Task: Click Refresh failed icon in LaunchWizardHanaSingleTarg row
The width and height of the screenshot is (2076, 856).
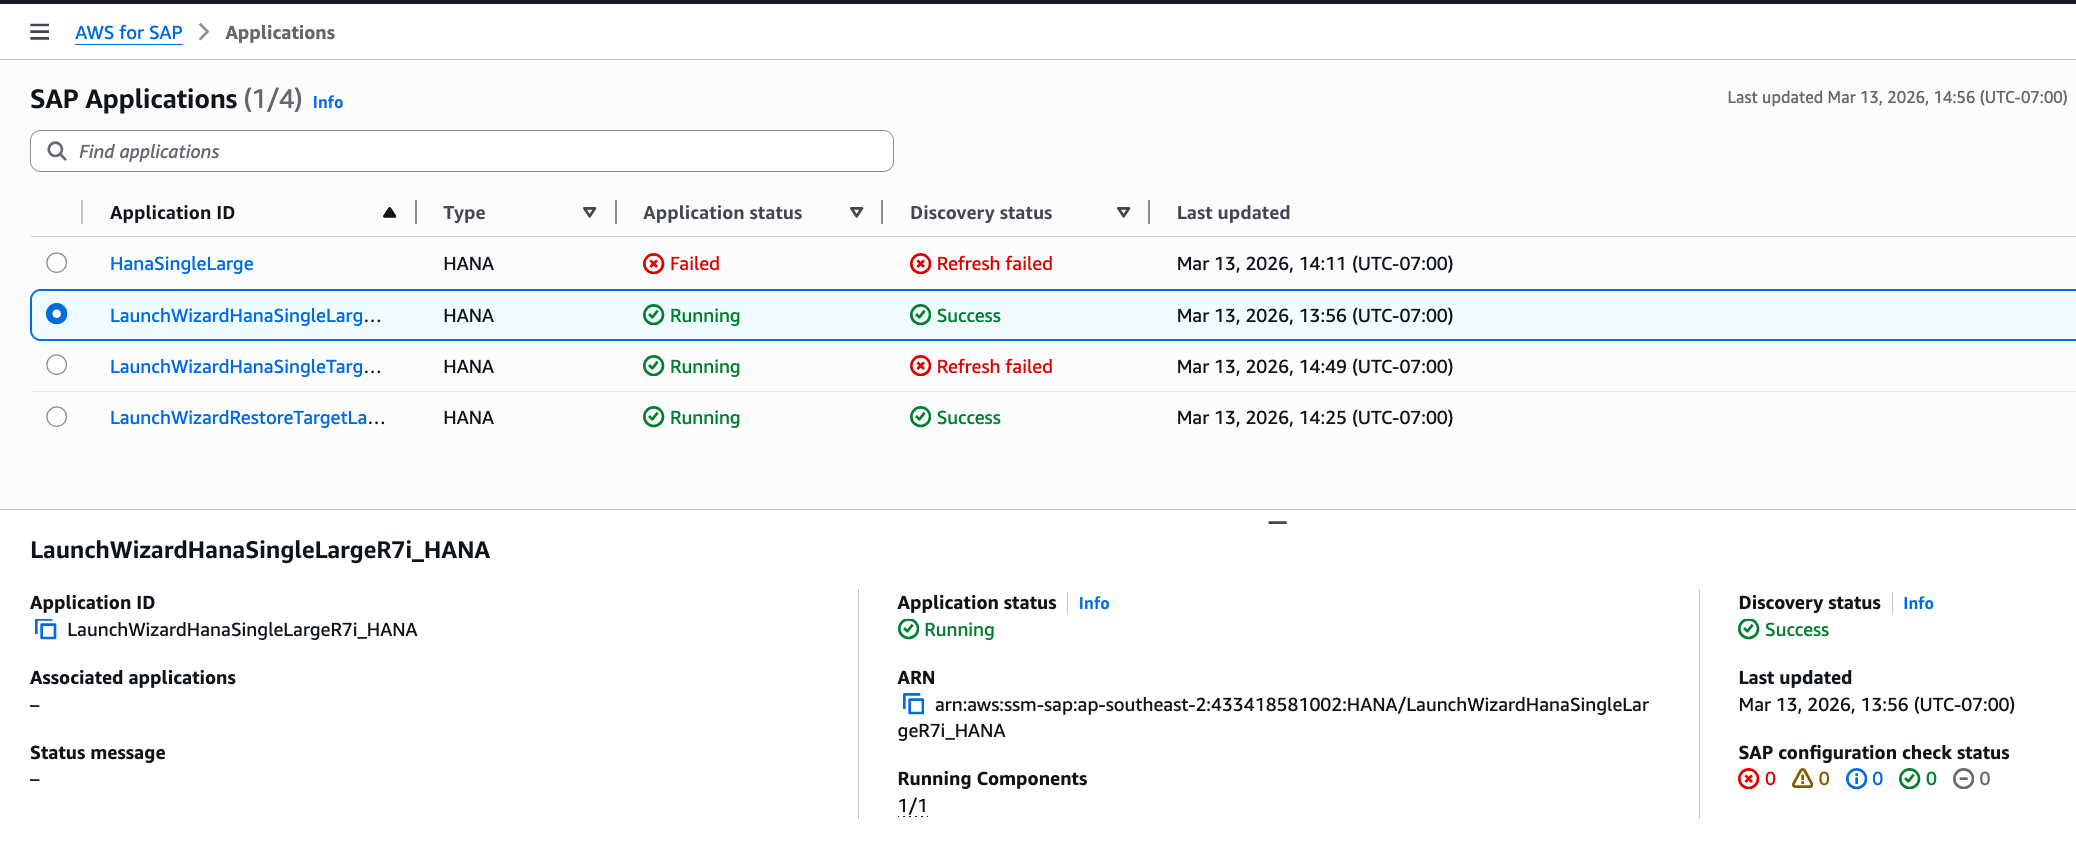Action: [x=920, y=366]
